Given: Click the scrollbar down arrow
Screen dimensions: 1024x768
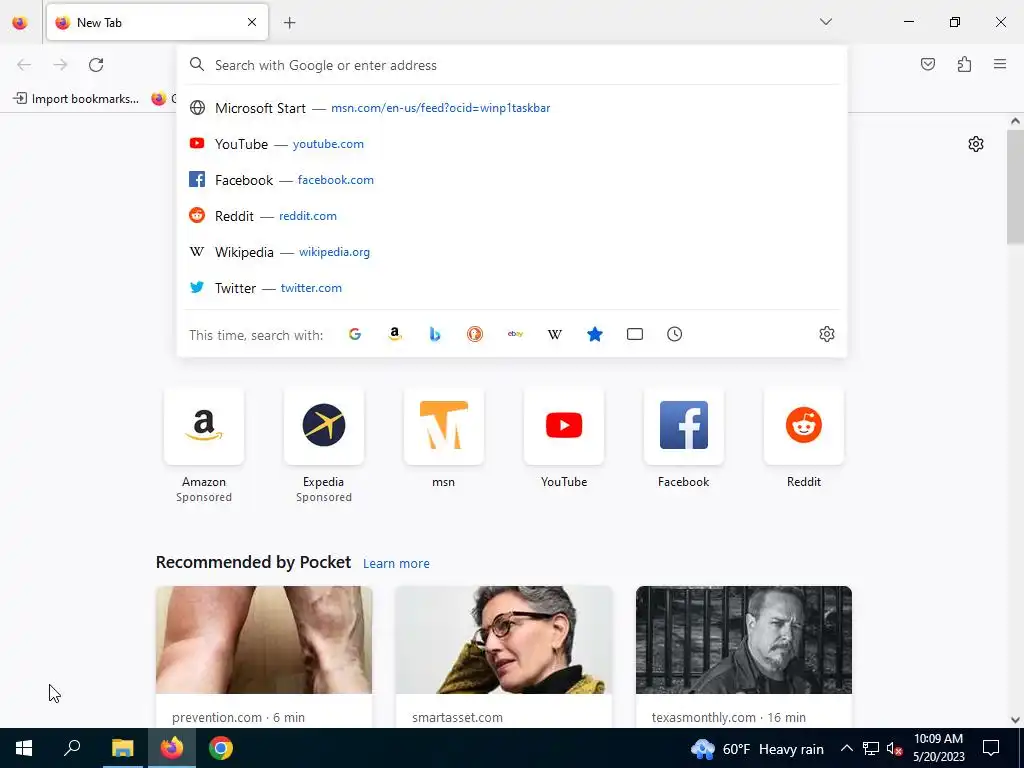Looking at the screenshot, I should click(x=1015, y=720).
